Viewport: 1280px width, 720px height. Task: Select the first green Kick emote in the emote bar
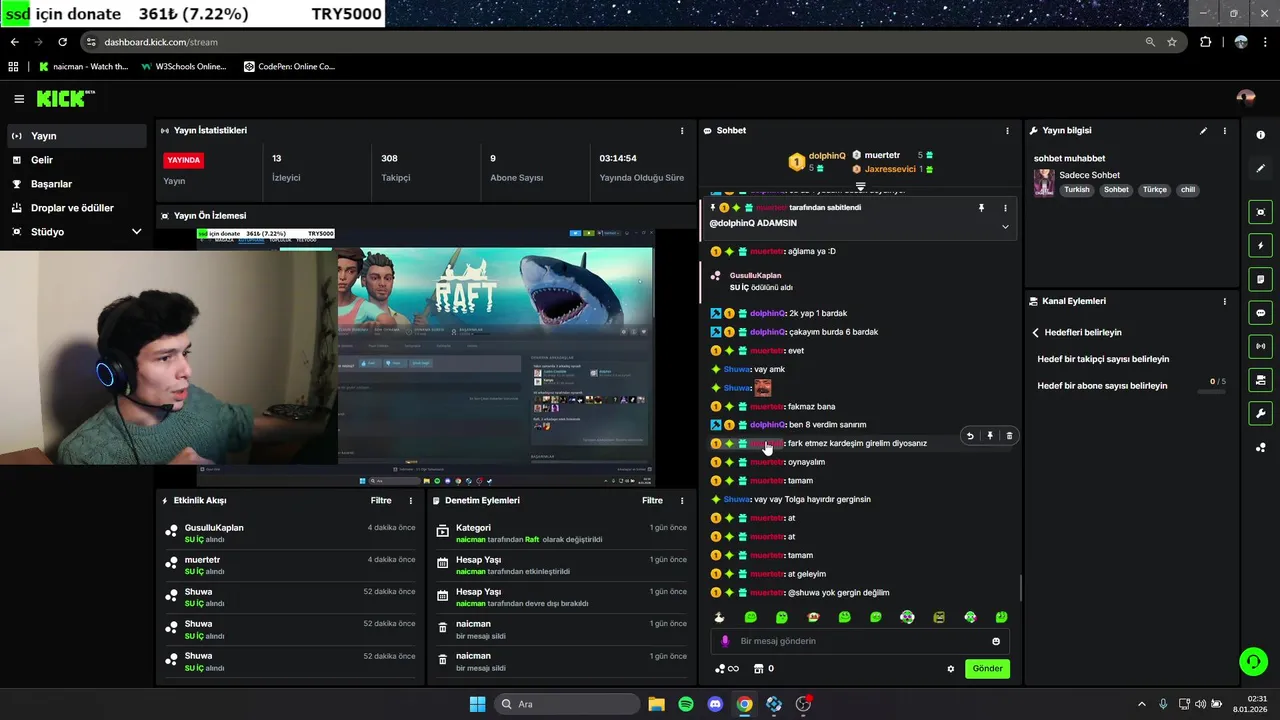coord(750,617)
